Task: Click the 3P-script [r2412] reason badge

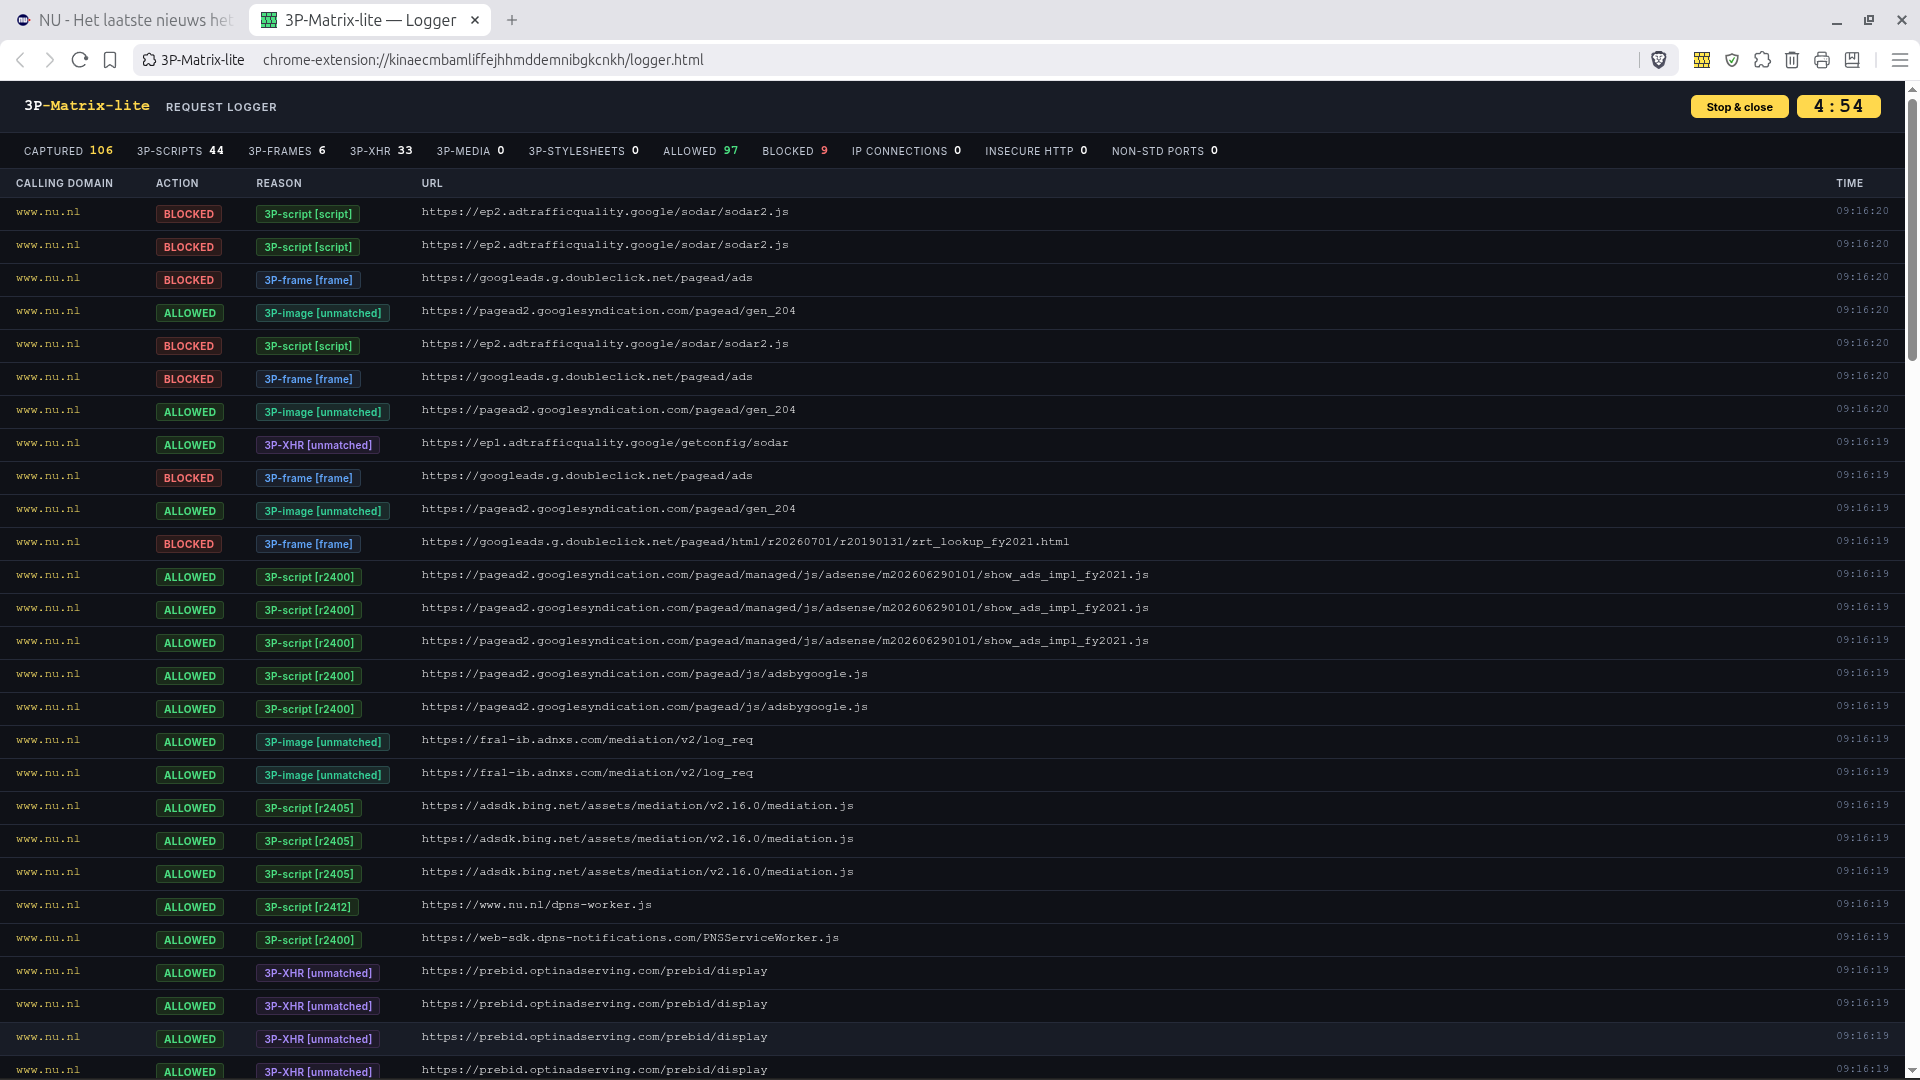Action: [307, 907]
